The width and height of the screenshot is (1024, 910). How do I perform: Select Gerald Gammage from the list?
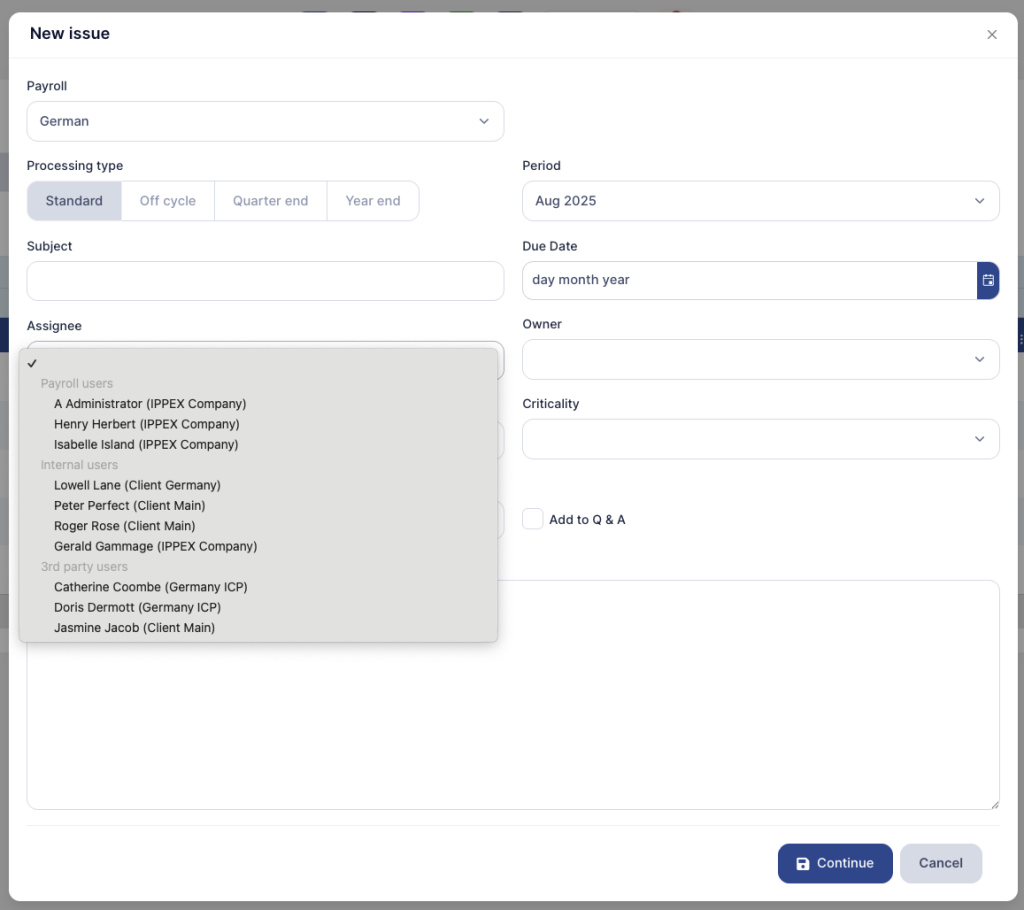pos(155,546)
